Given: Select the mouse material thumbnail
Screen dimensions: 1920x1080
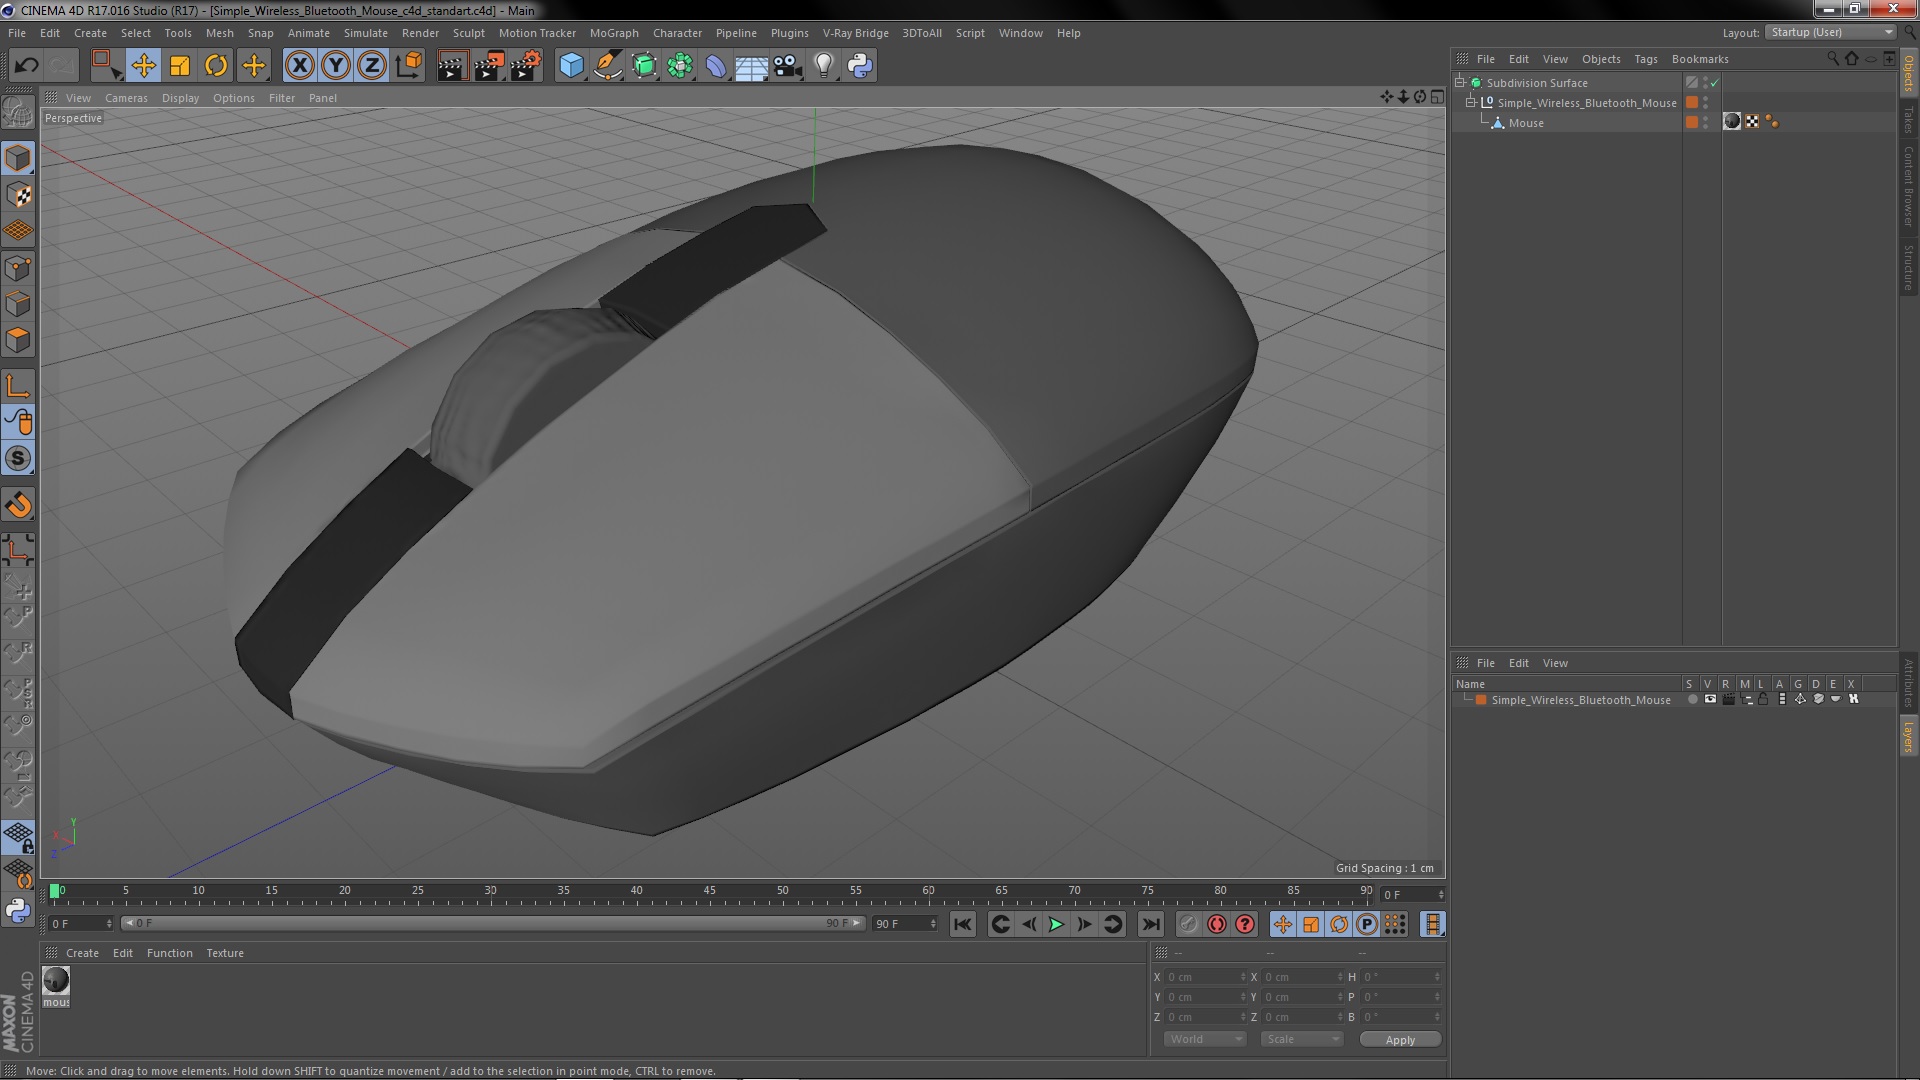Looking at the screenshot, I should [x=56, y=980].
